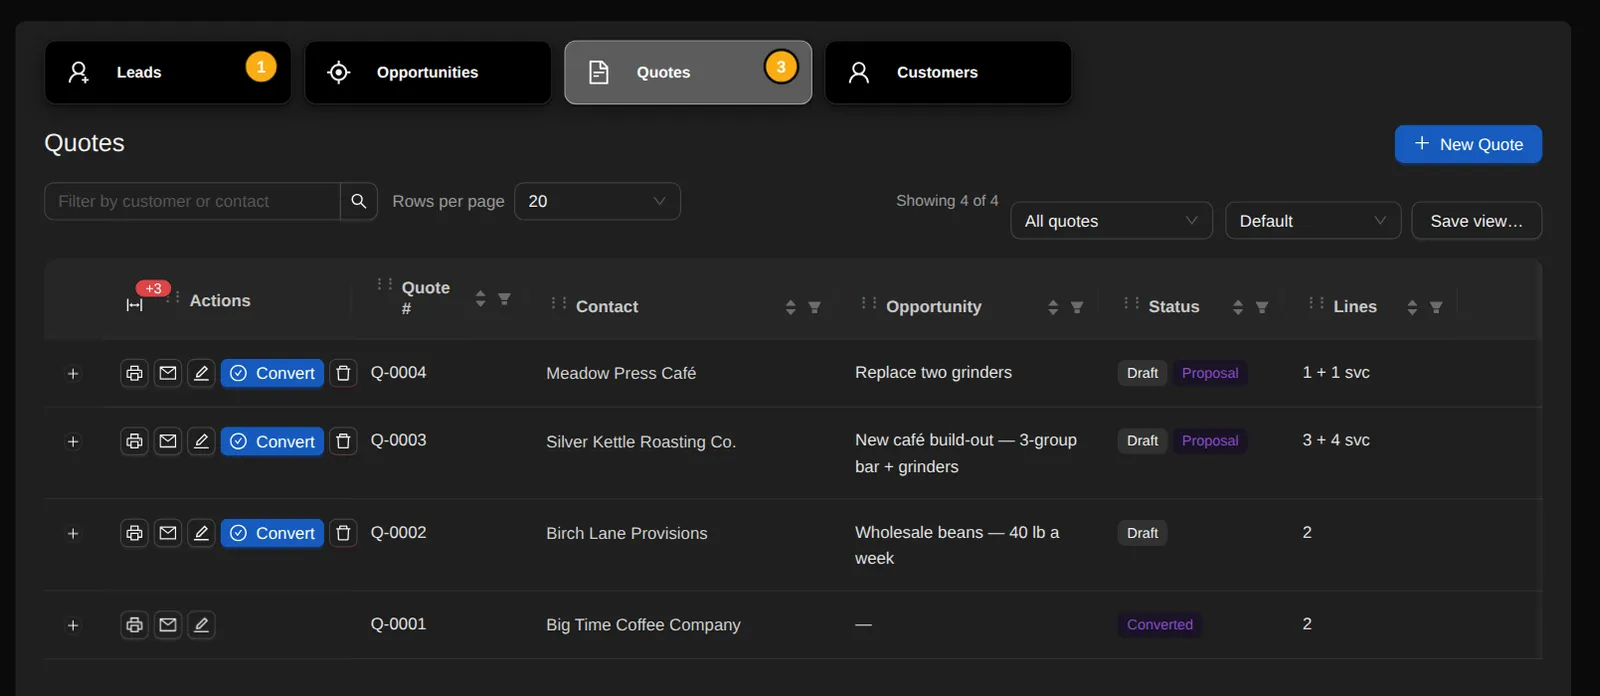
Task: Email quote Q-0001 via envelope icon
Action: pyautogui.click(x=168, y=625)
